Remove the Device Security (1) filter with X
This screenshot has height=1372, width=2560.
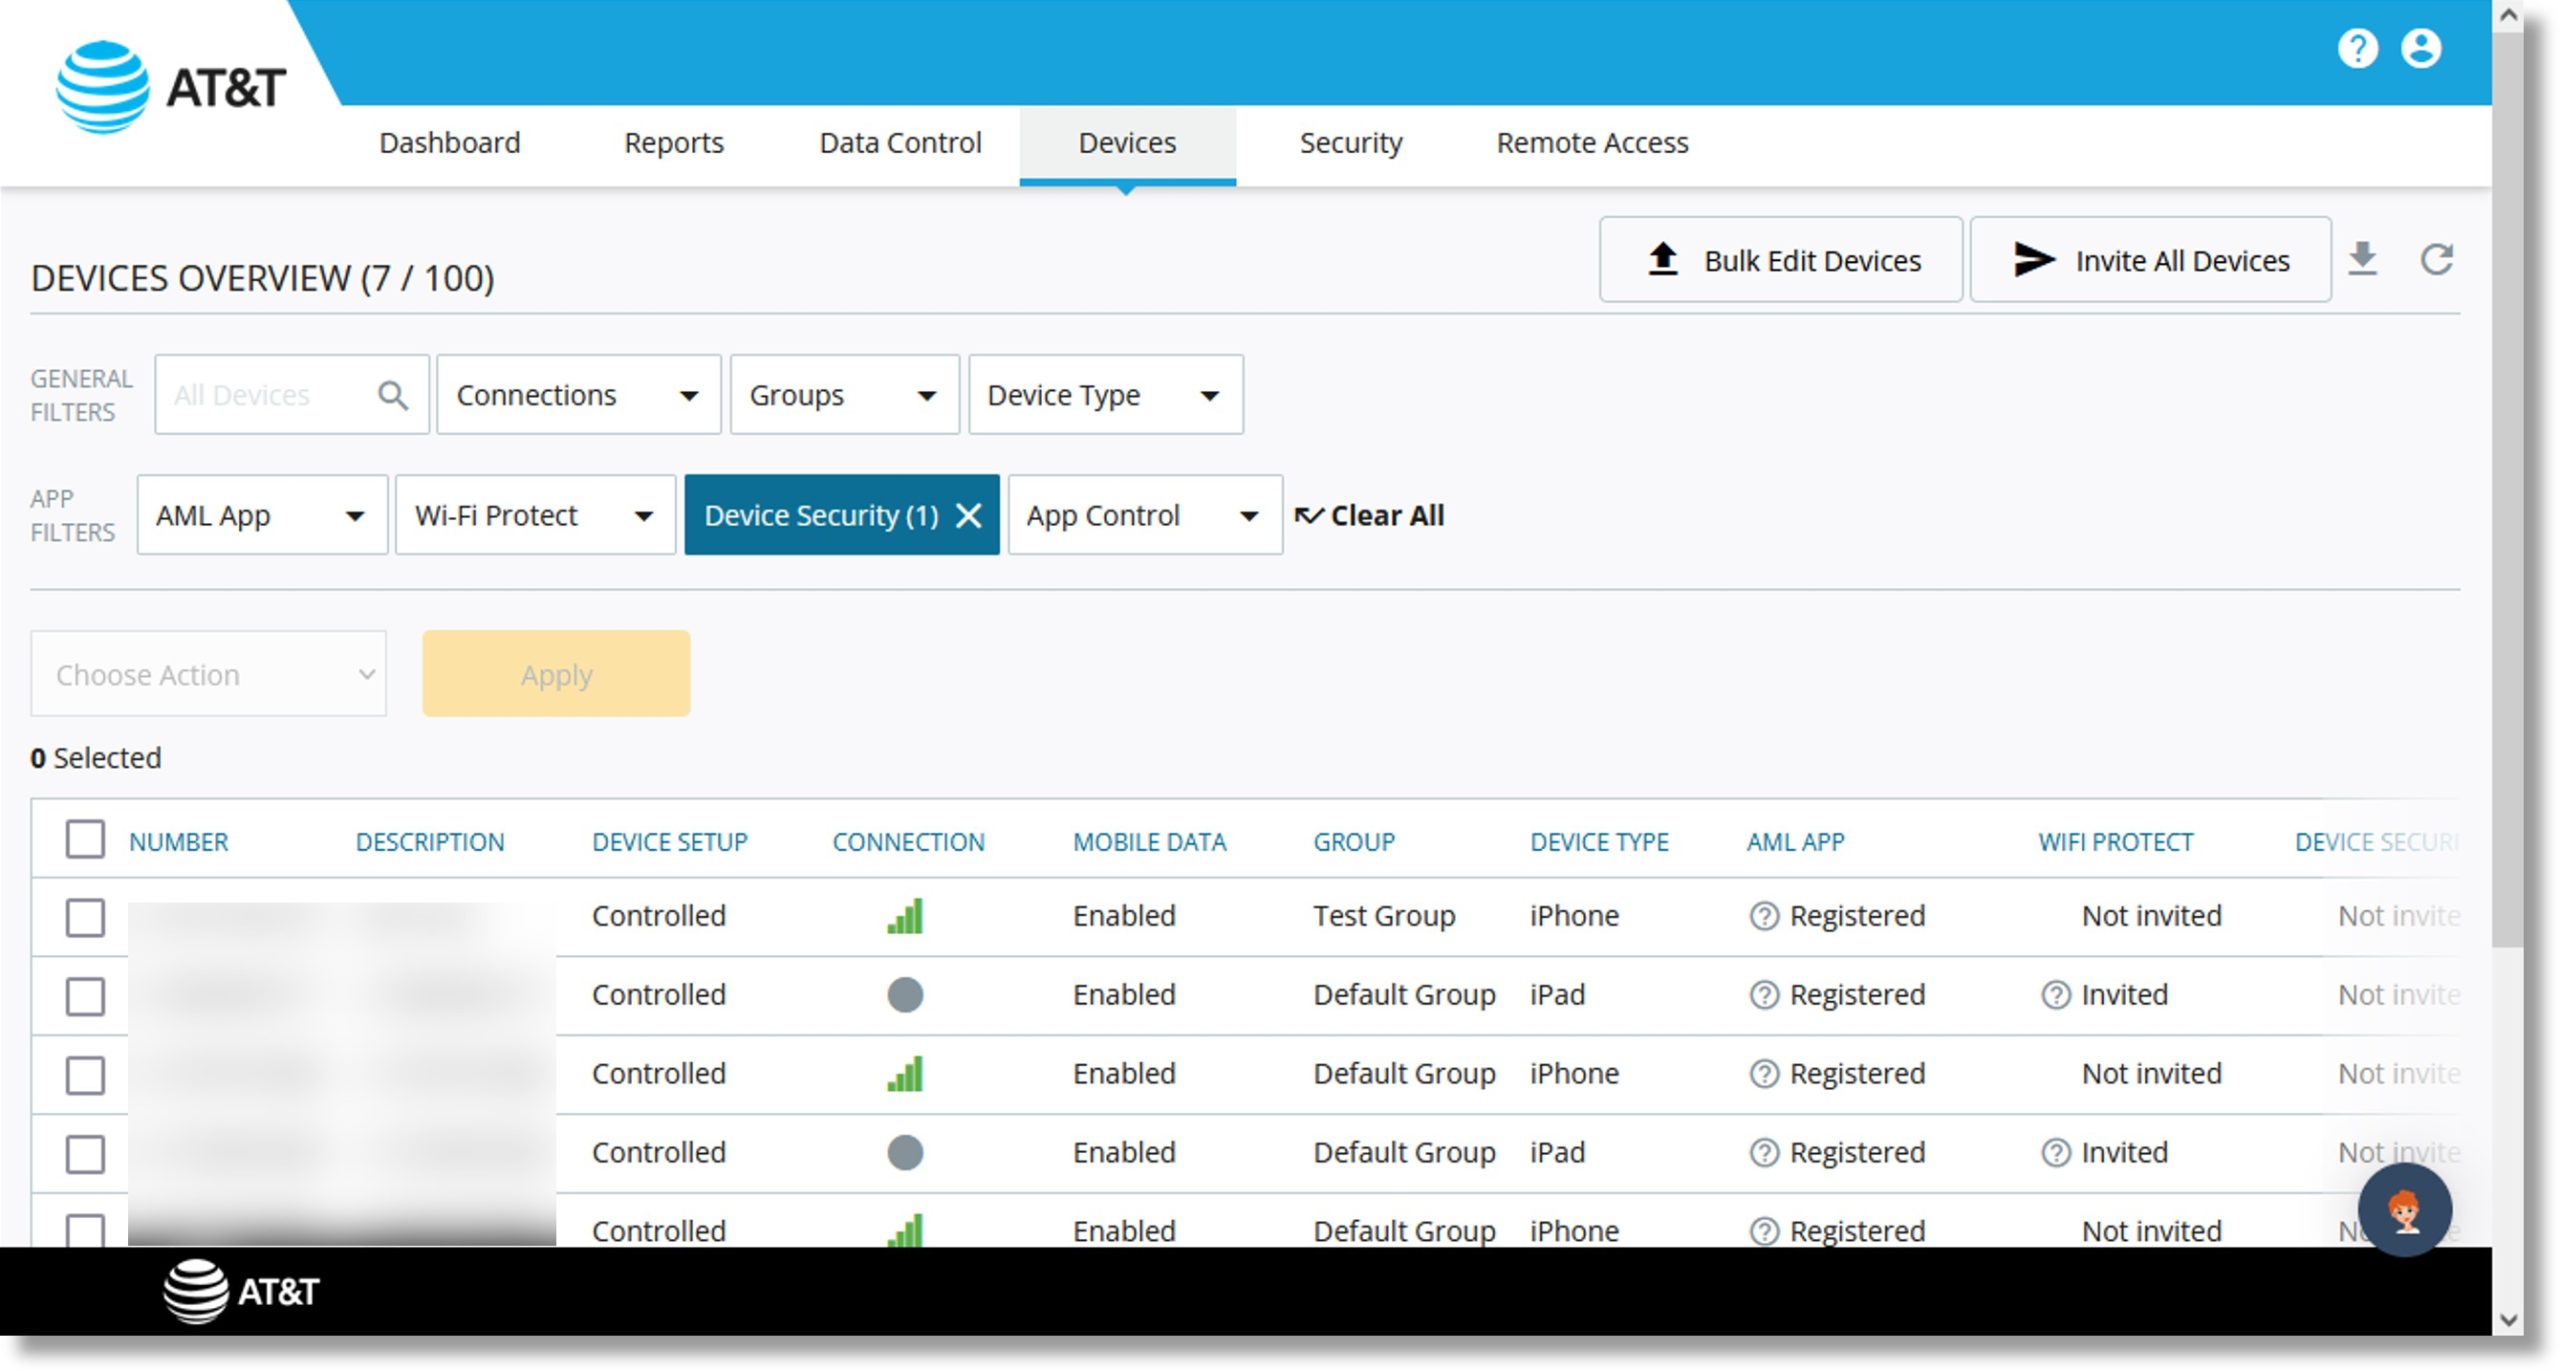point(968,515)
